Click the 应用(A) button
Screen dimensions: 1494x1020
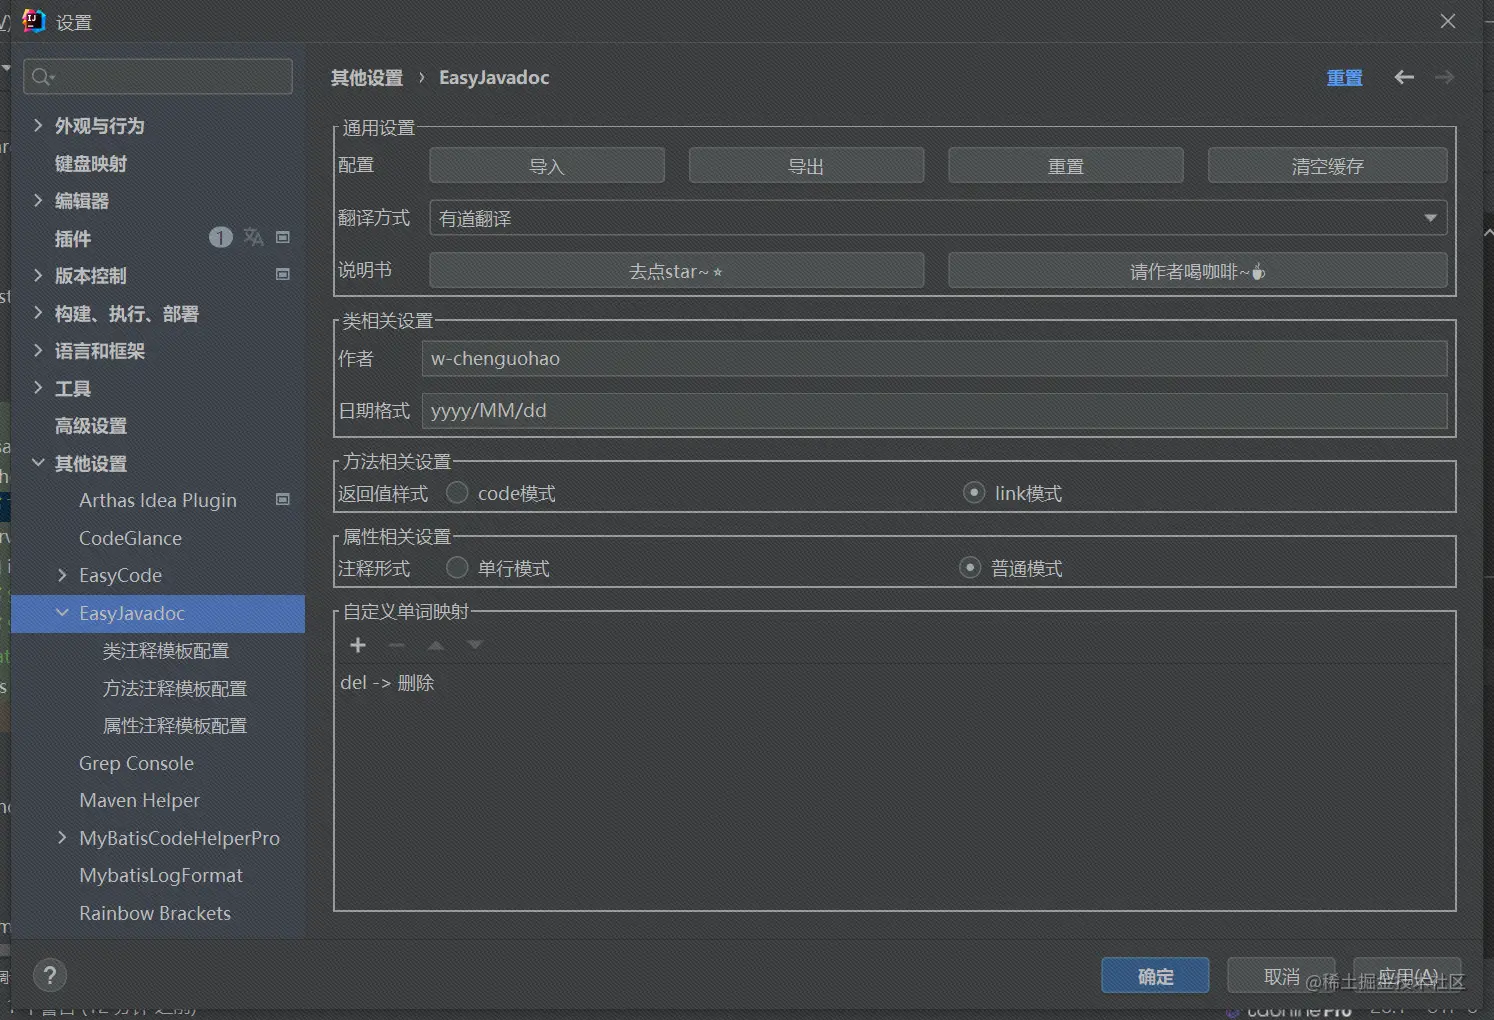click(1407, 976)
